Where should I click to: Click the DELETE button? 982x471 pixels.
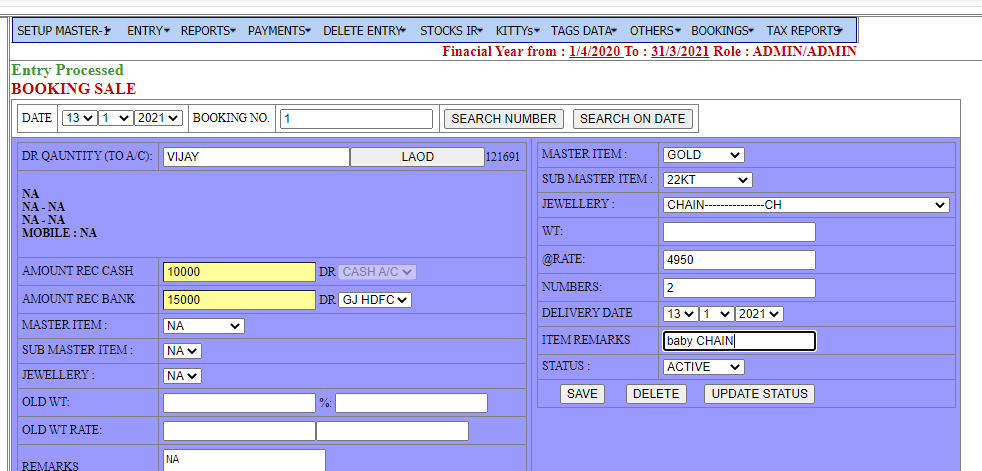coord(656,394)
